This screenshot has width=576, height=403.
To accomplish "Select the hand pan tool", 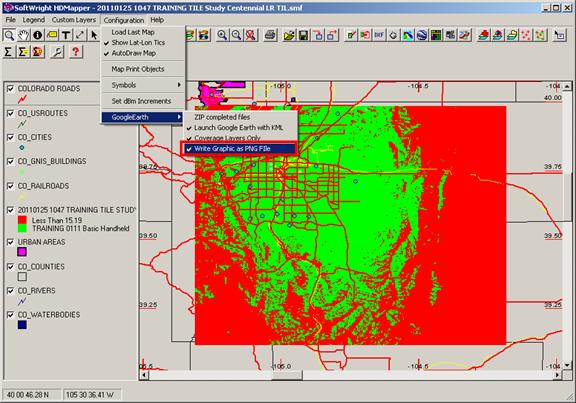I will point(24,35).
